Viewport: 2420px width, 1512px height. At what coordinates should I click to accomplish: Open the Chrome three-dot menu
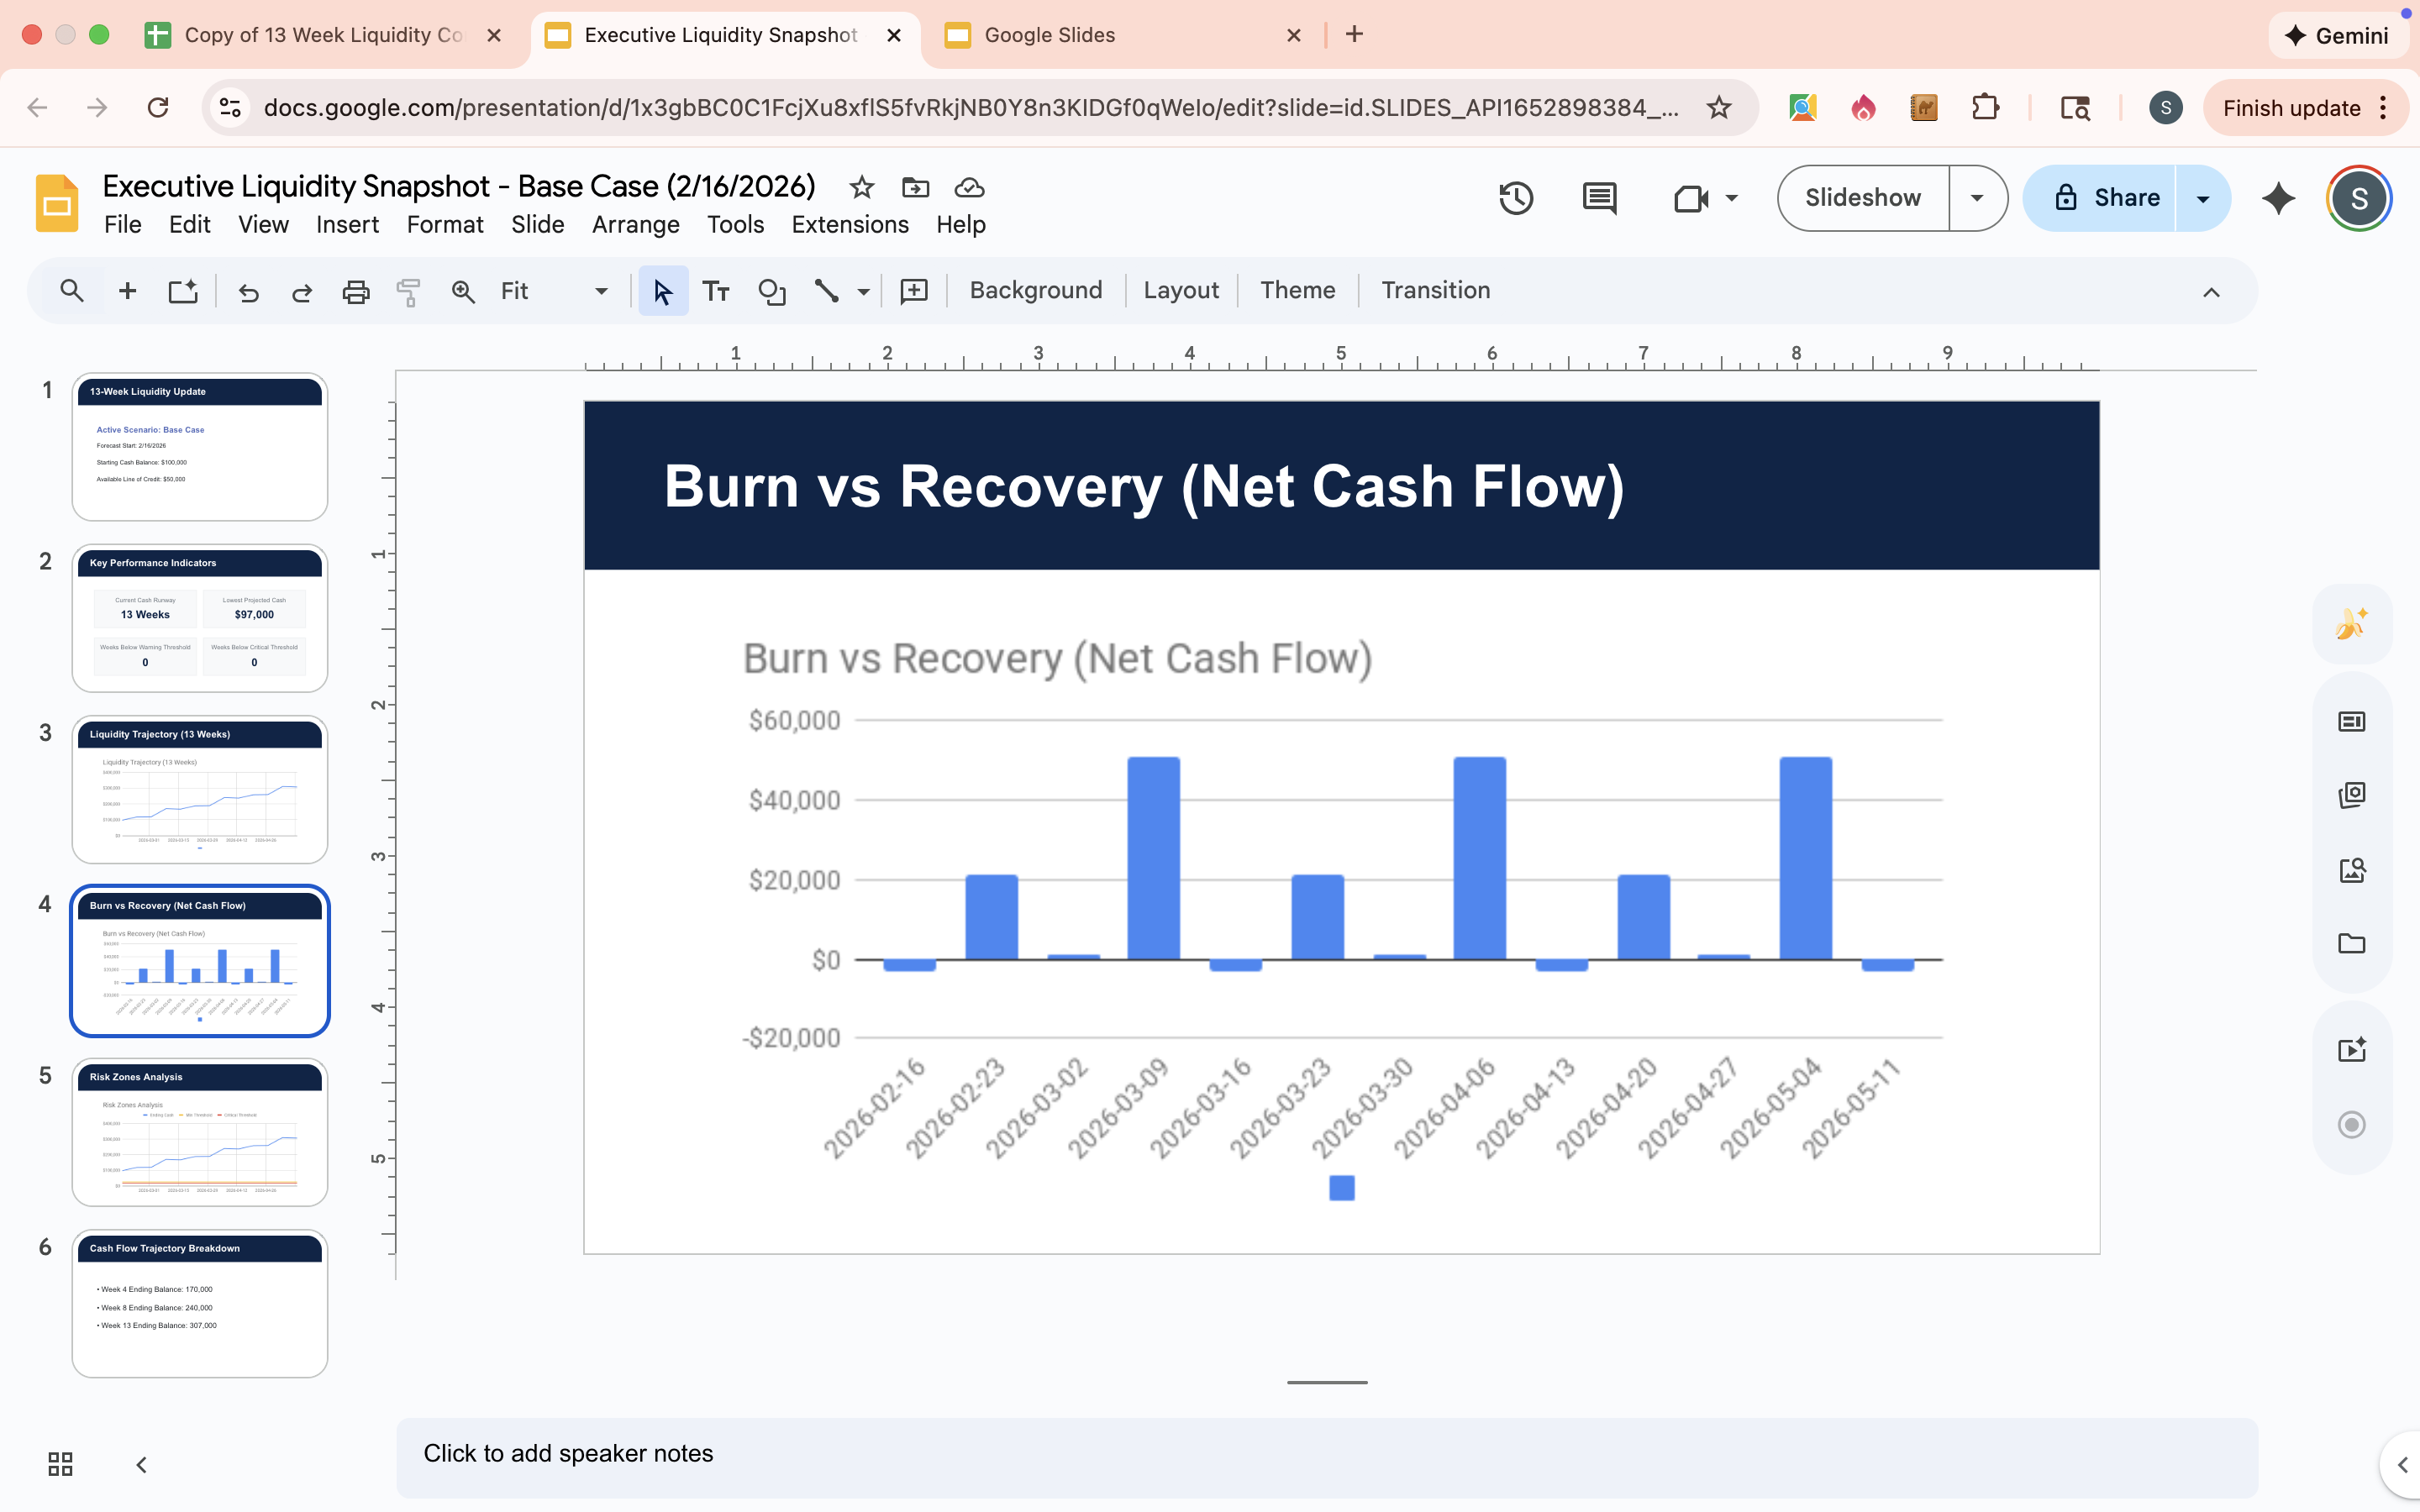2384,108
